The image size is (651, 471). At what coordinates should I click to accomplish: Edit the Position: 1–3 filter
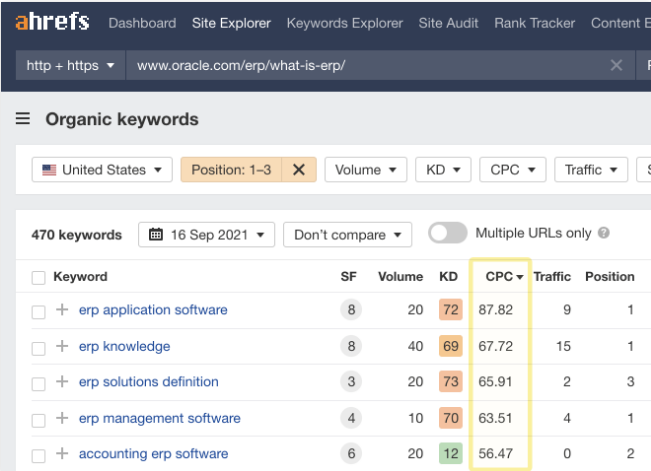(231, 169)
